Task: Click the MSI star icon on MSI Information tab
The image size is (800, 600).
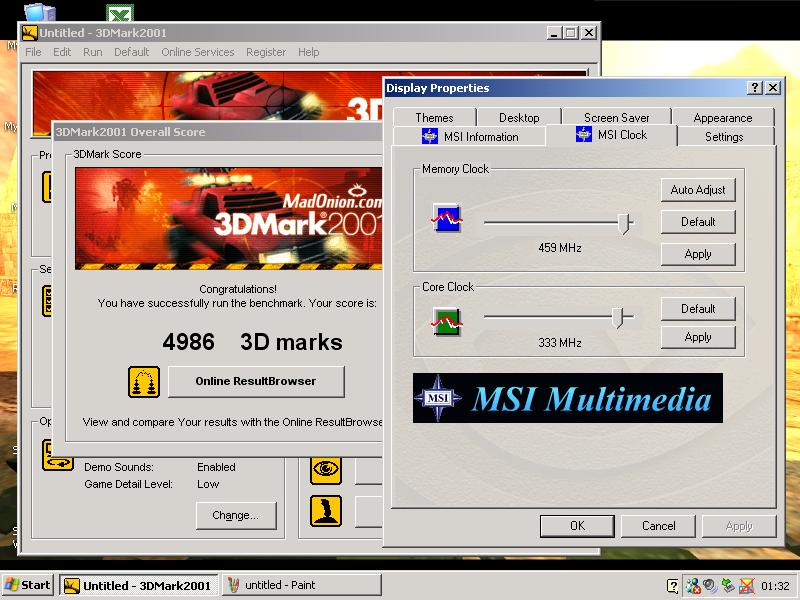Action: pos(430,136)
